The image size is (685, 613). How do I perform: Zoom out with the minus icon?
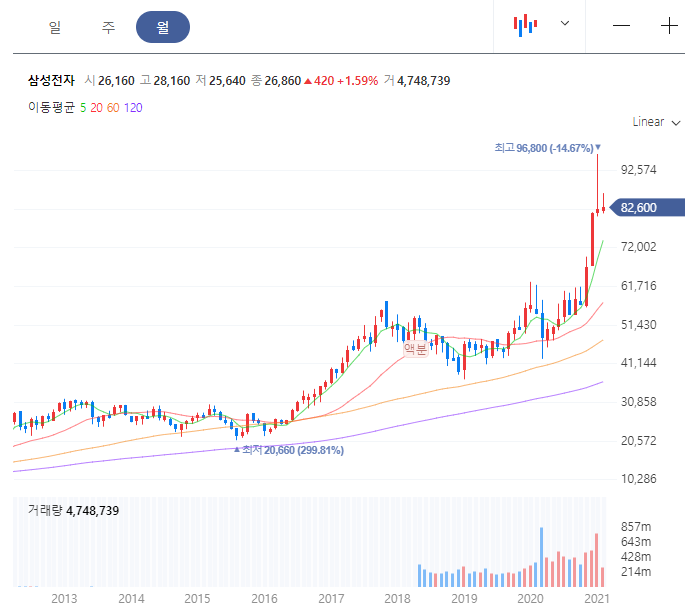point(621,26)
